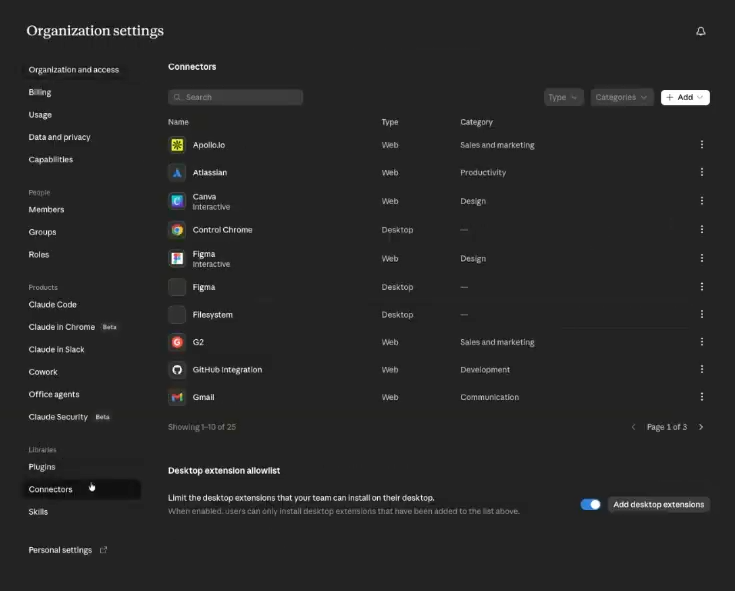Click the Control Chrome icon
This screenshot has height=591, width=735.
coord(177,230)
